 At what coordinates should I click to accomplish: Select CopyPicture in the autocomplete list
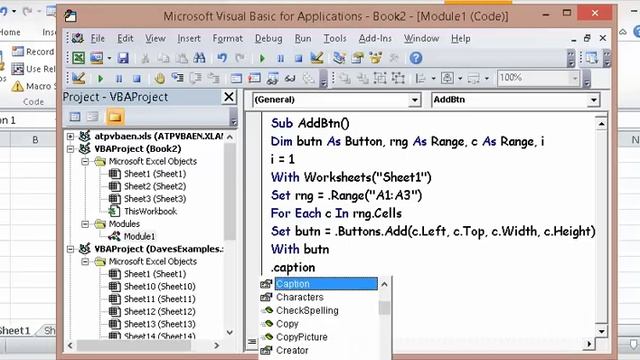coord(302,337)
